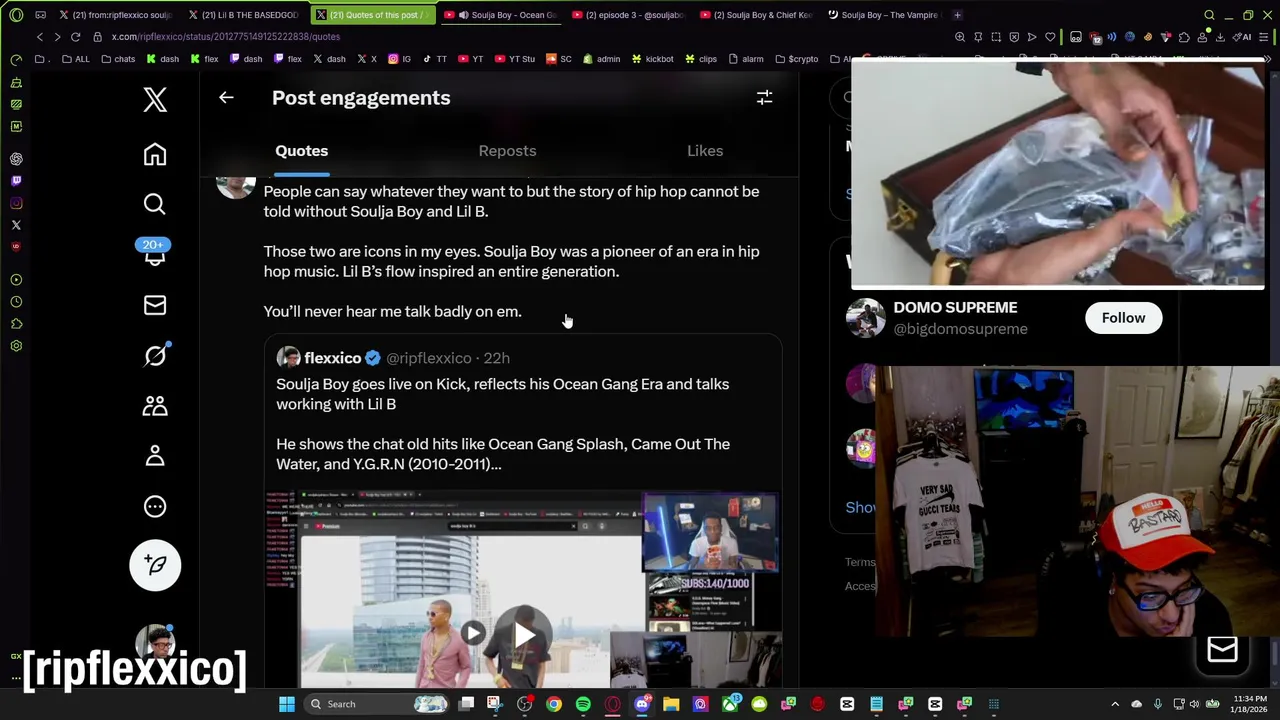The width and height of the screenshot is (1280, 720).
Task: Open Discord from the taskbar
Action: click(x=642, y=704)
